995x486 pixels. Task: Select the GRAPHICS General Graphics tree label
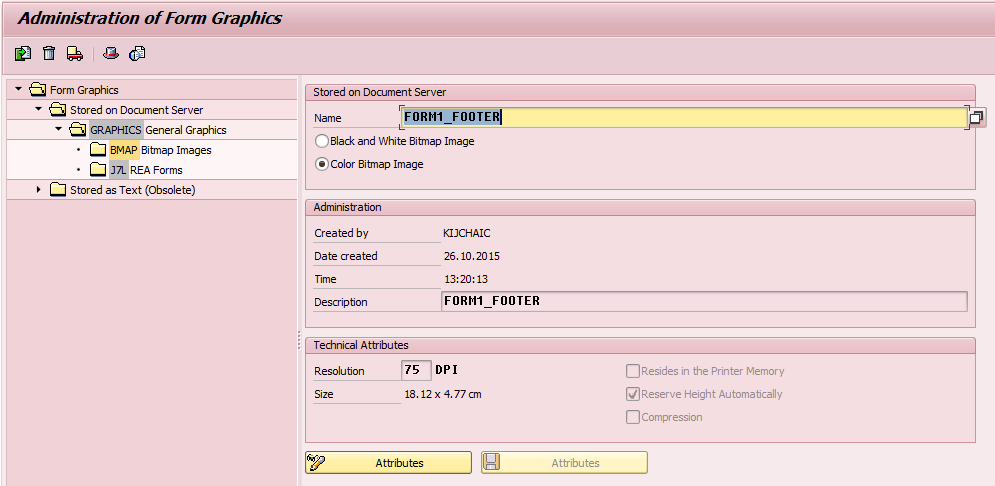(x=158, y=130)
